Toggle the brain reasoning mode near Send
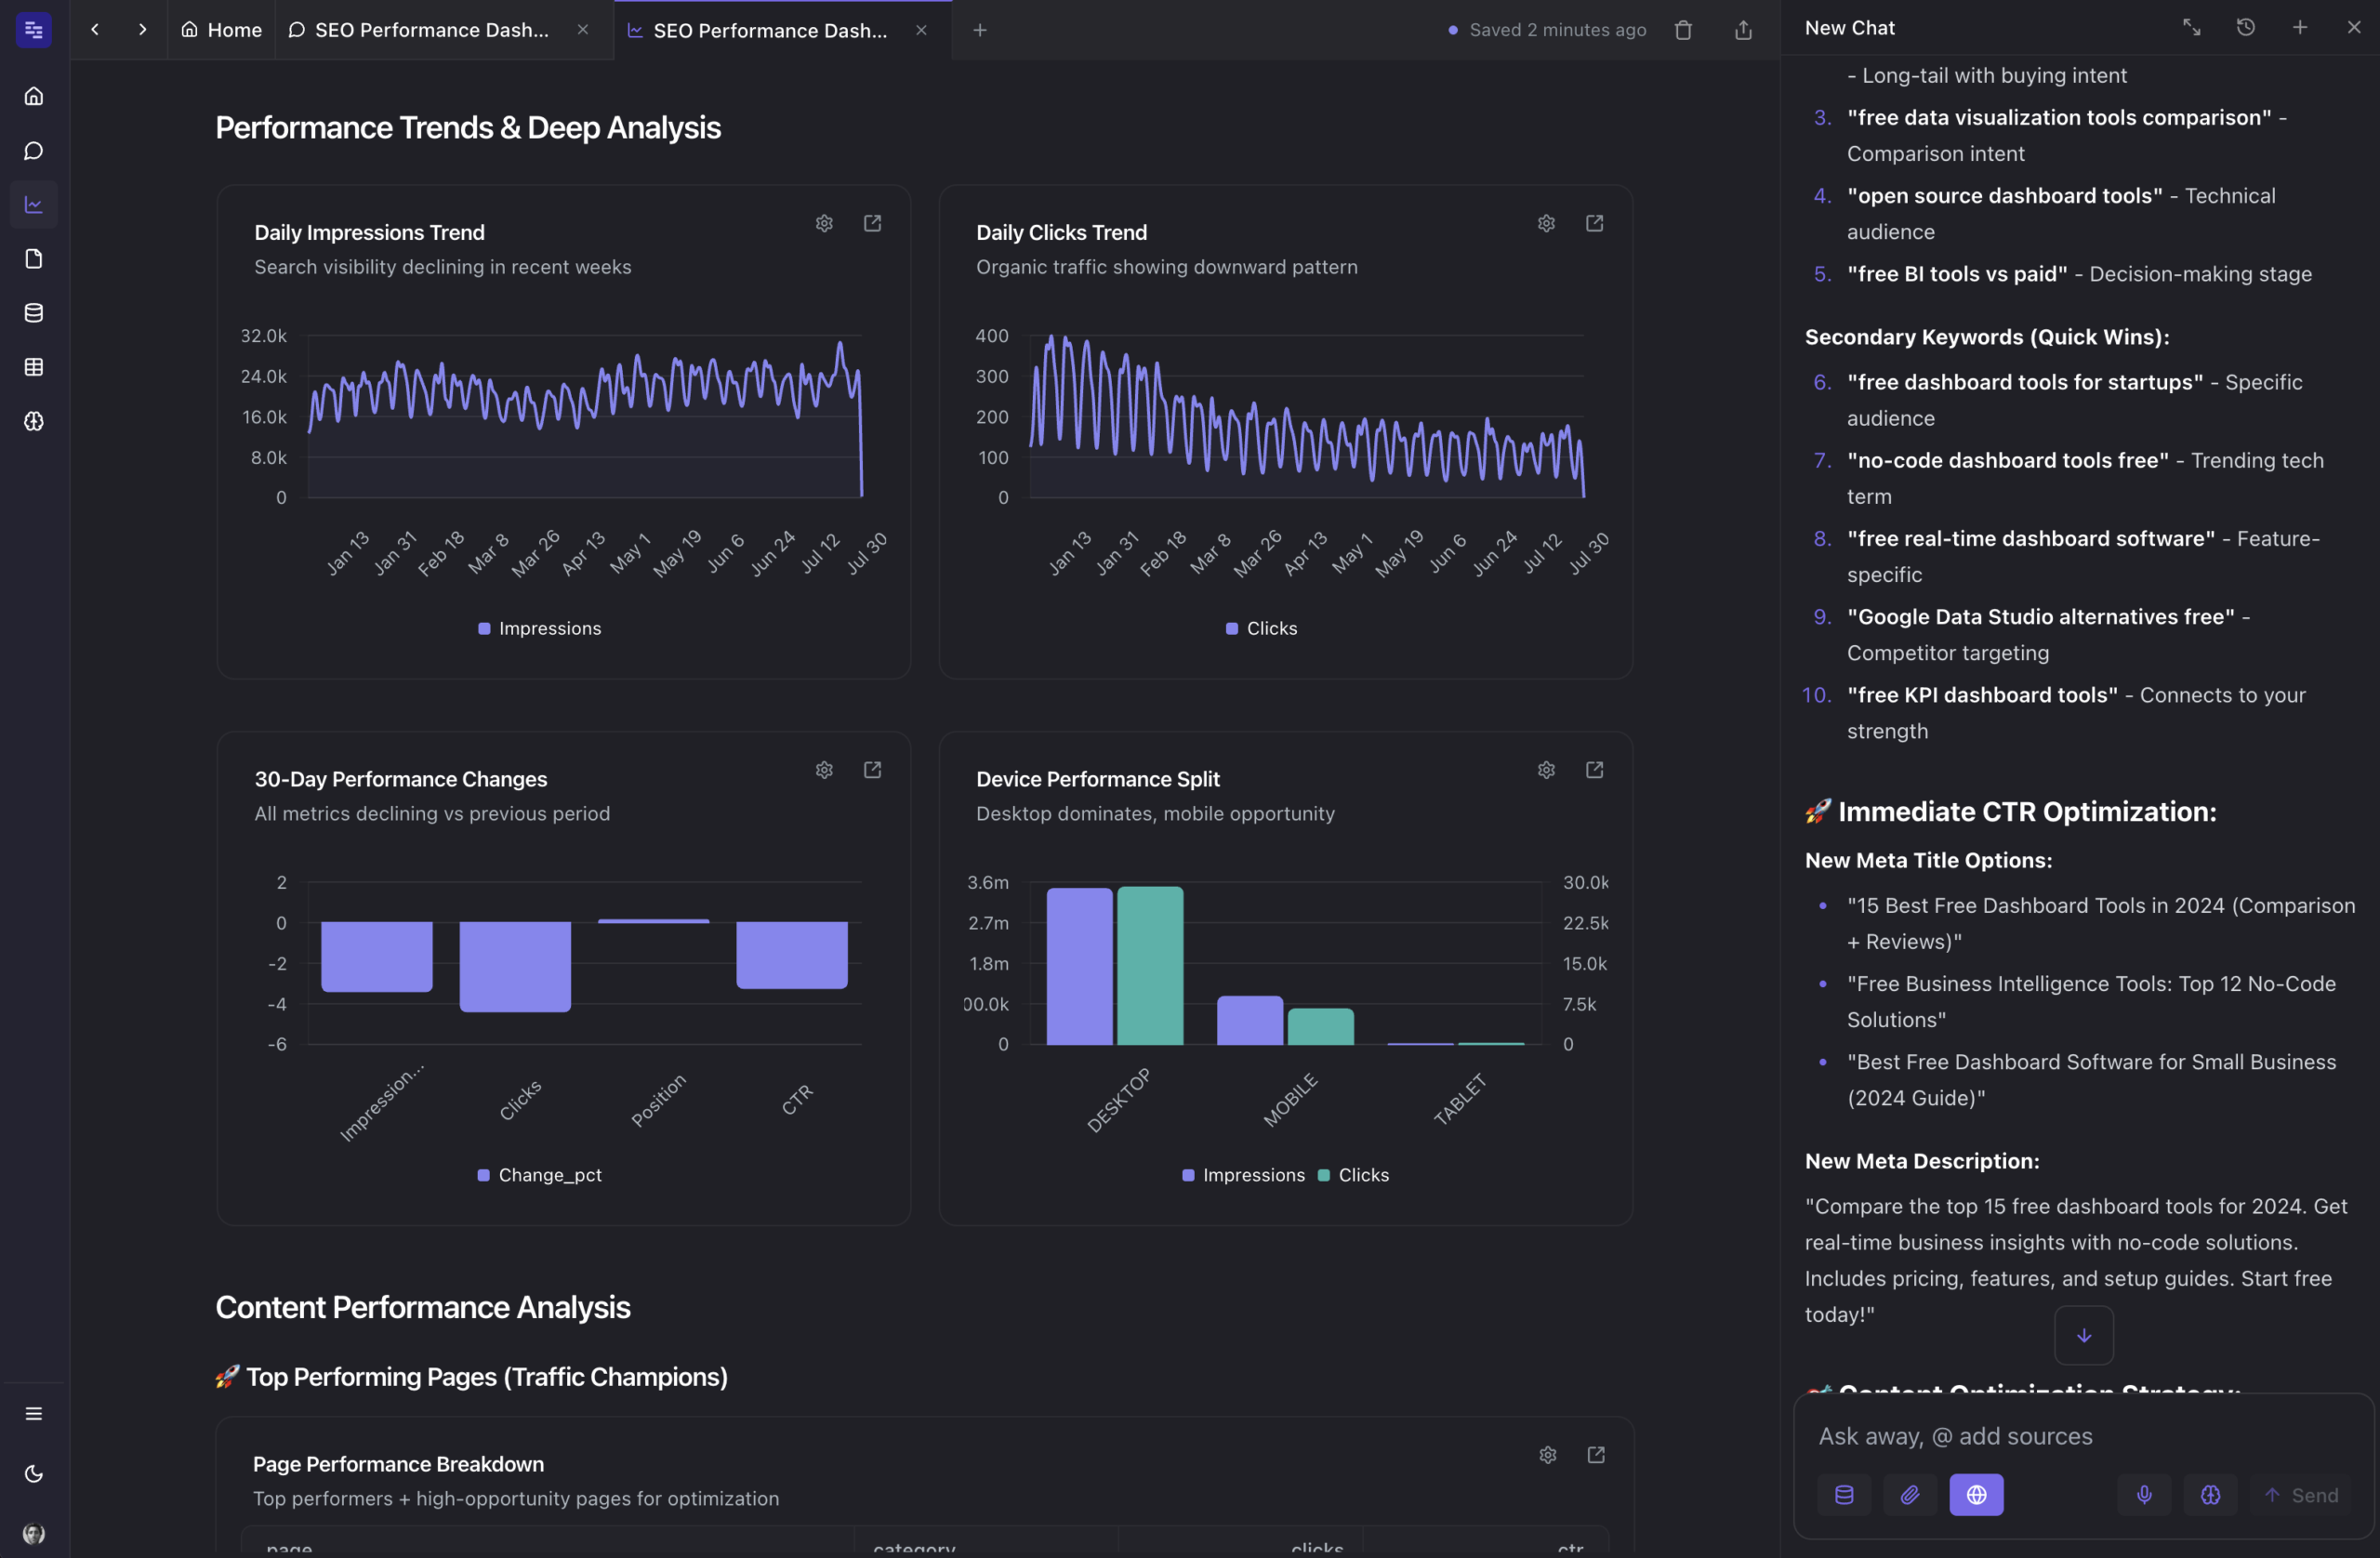Image resolution: width=2380 pixels, height=1558 pixels. tap(2210, 1495)
